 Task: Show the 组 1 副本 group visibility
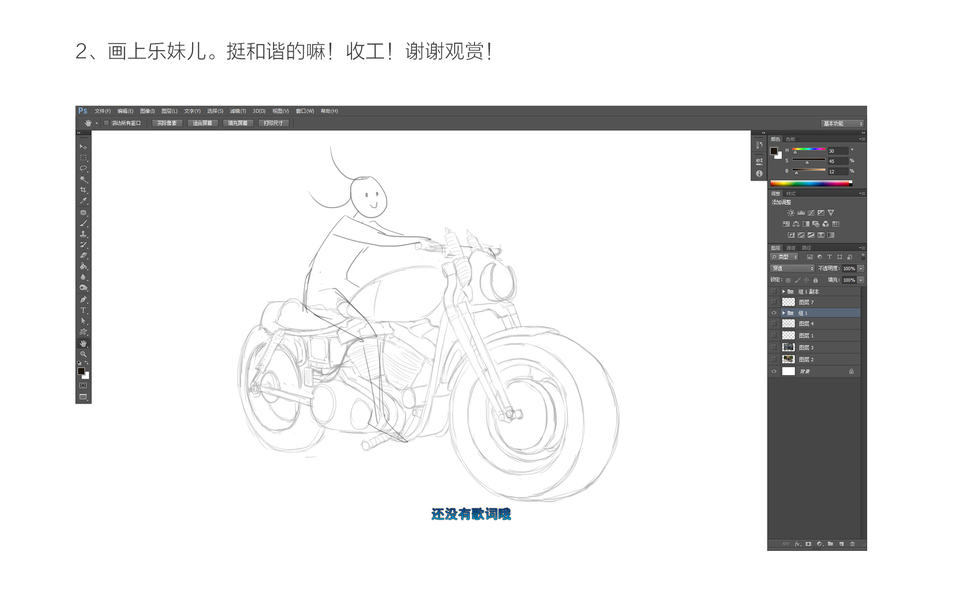[774, 291]
